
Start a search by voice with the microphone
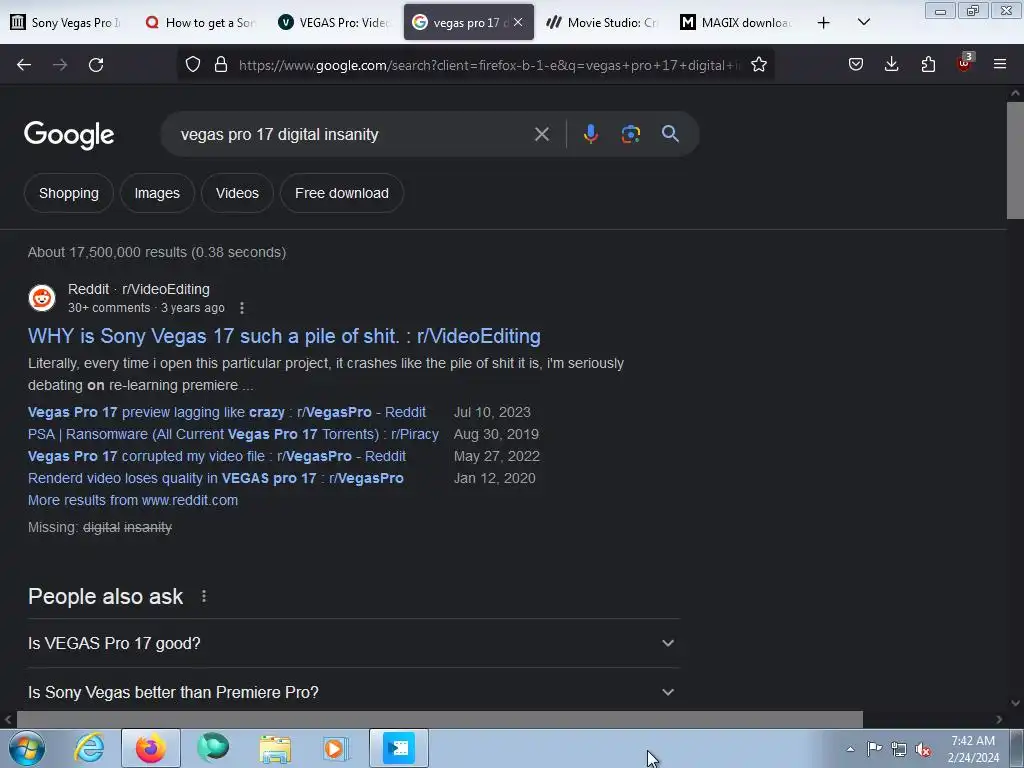pos(590,134)
